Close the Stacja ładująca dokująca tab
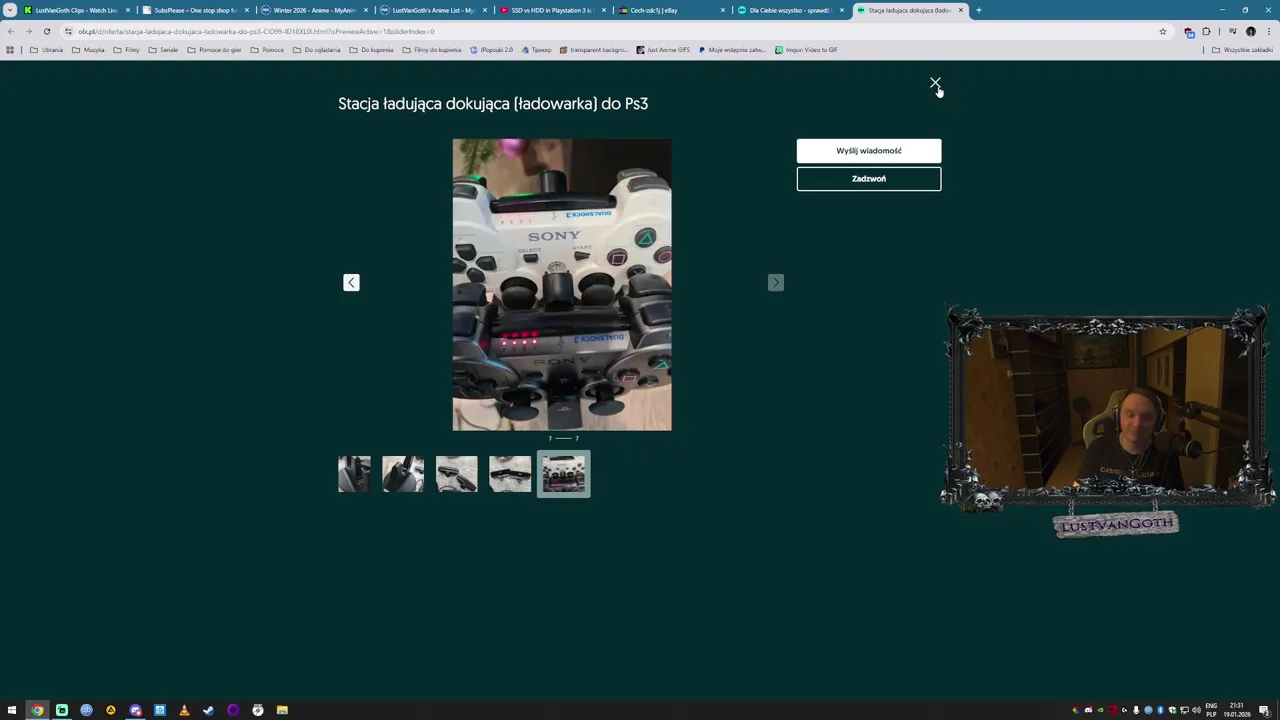Screen dimensions: 1280x720 [961, 10]
